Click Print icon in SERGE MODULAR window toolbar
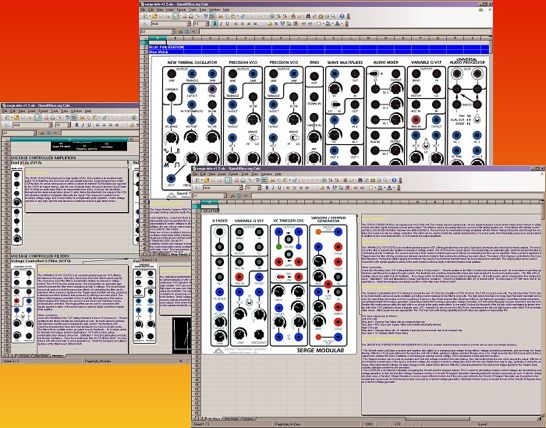This screenshot has height=428, width=546. tap(243, 180)
